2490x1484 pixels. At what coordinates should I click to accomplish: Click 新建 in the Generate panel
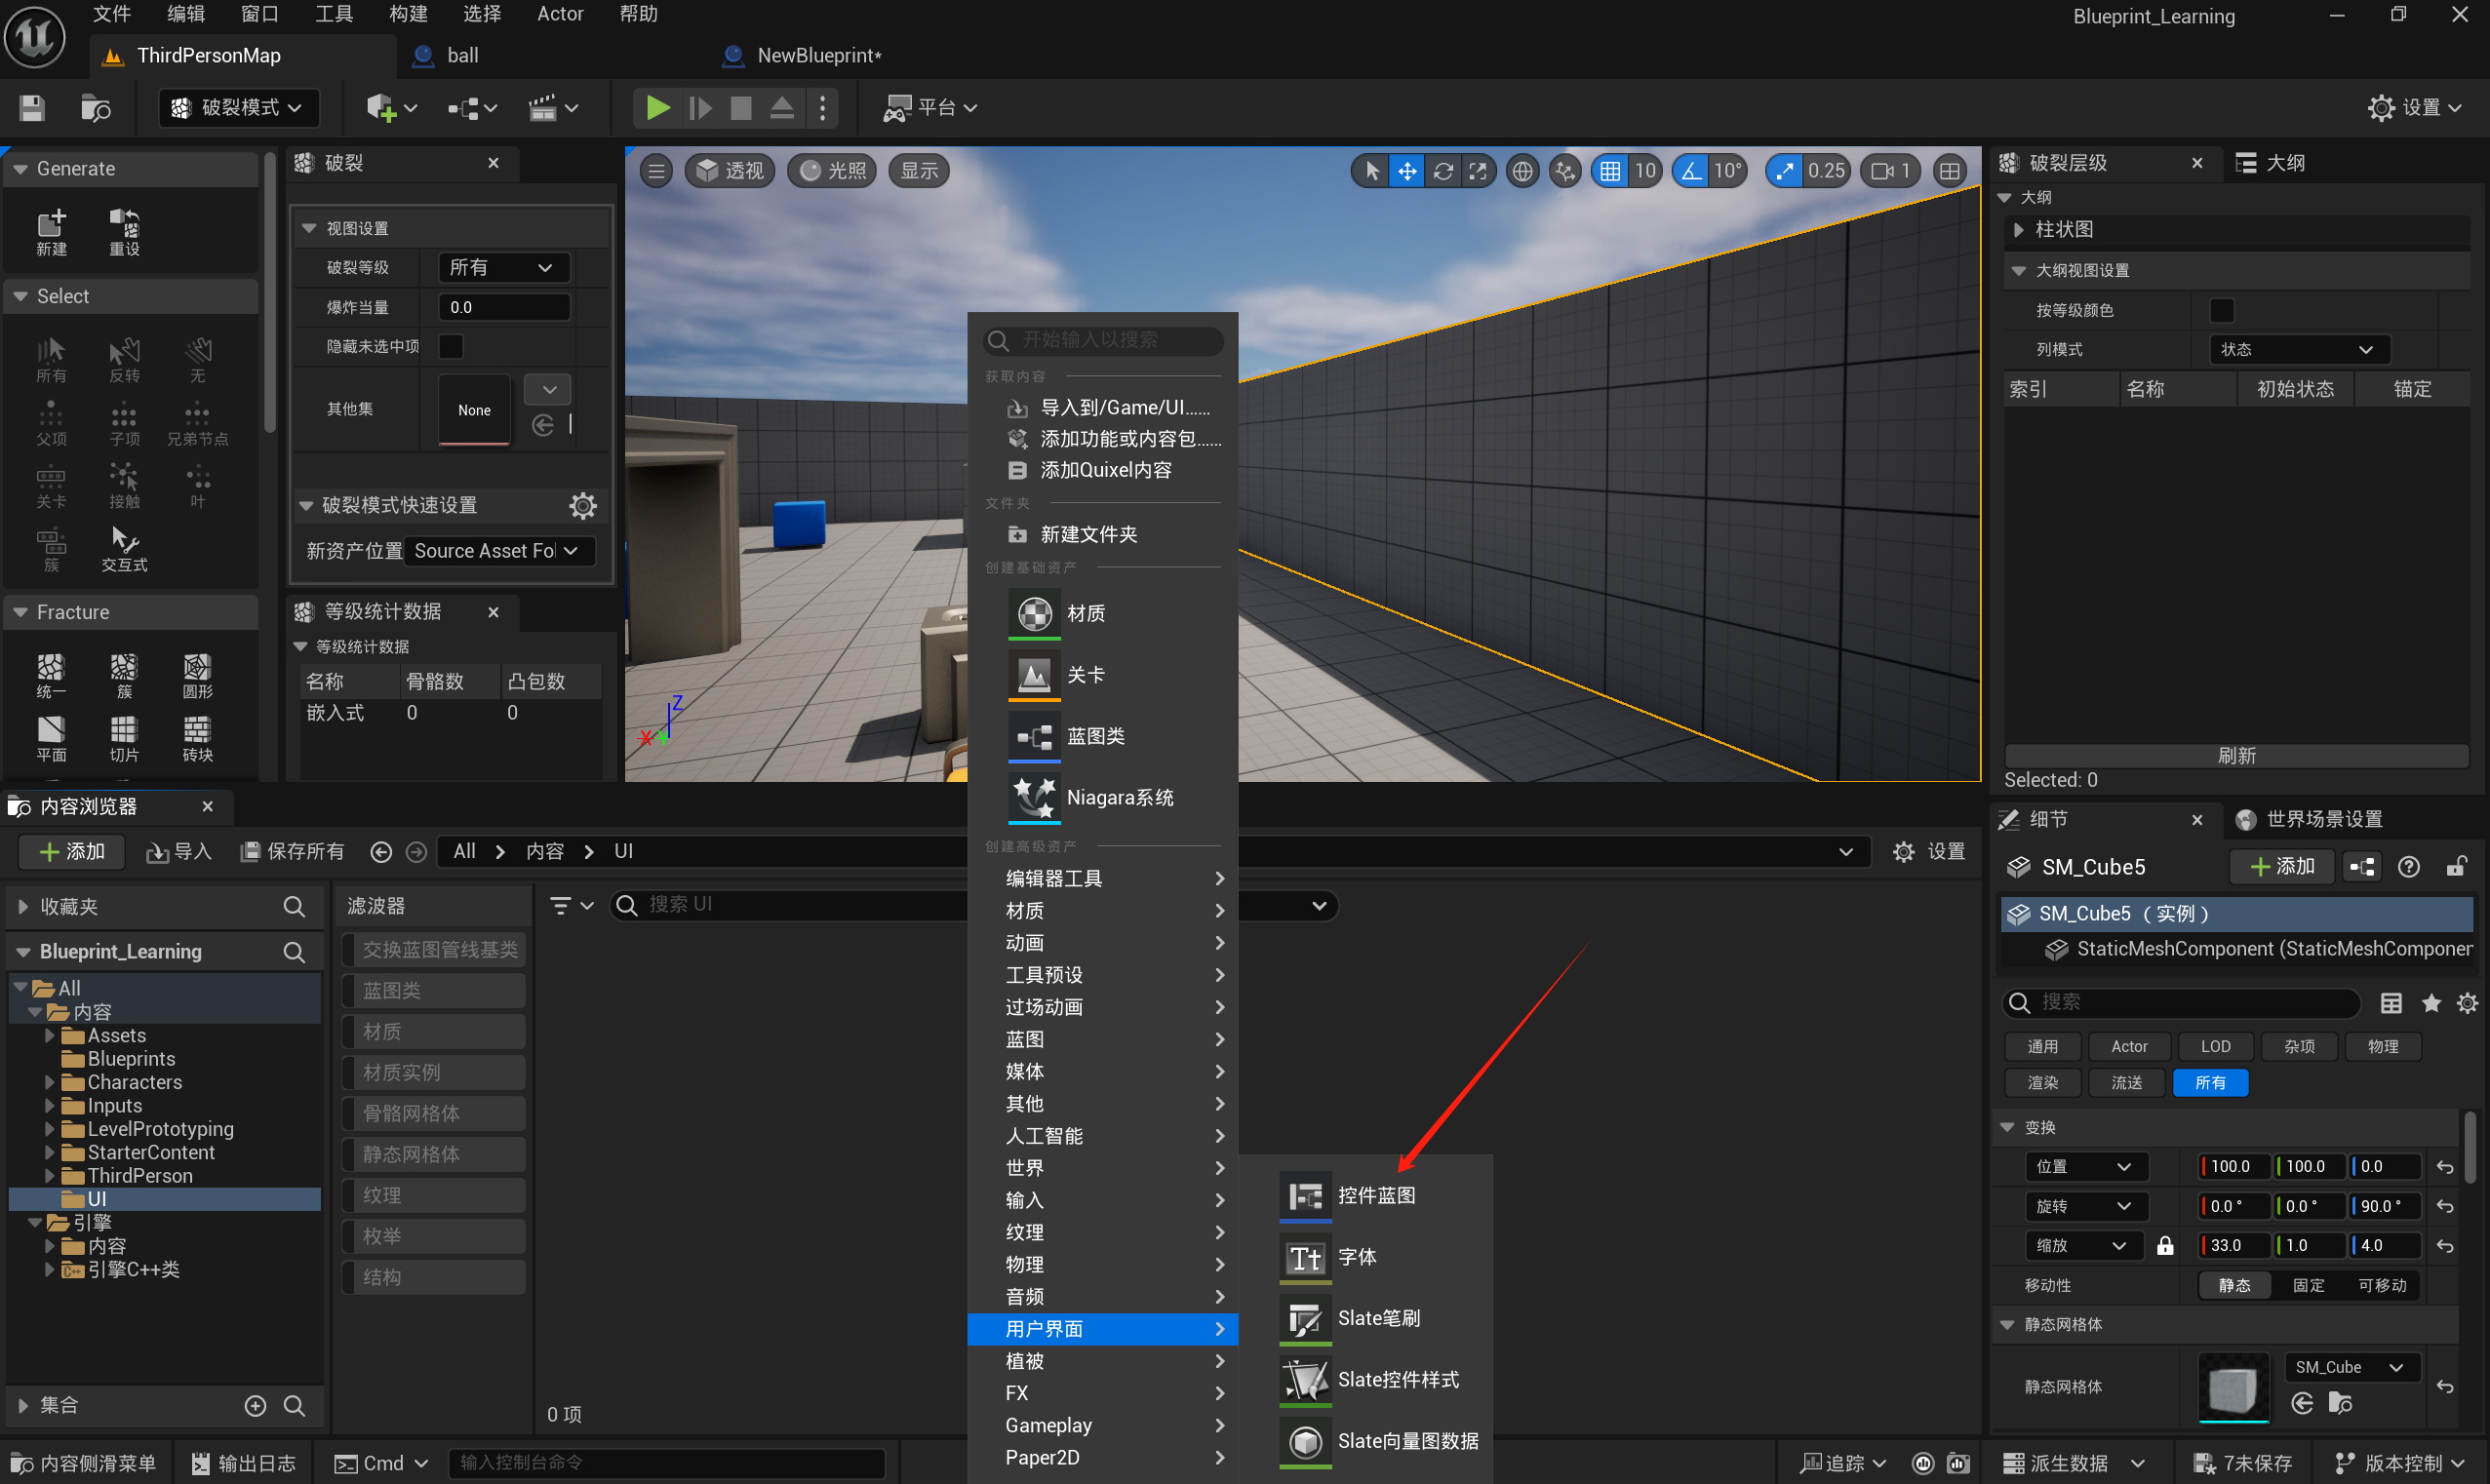pos(51,232)
